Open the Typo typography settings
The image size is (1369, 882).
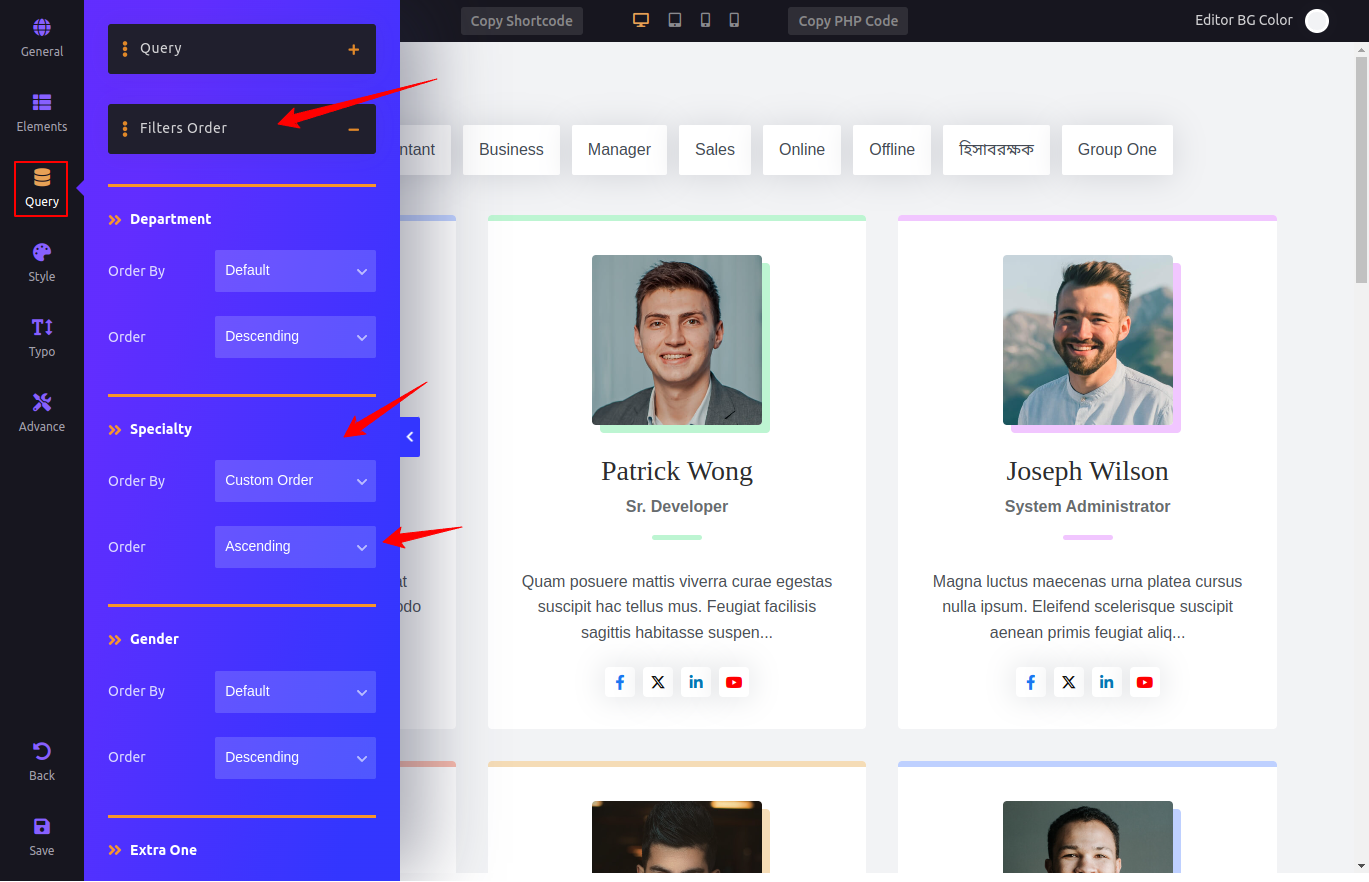[42, 337]
